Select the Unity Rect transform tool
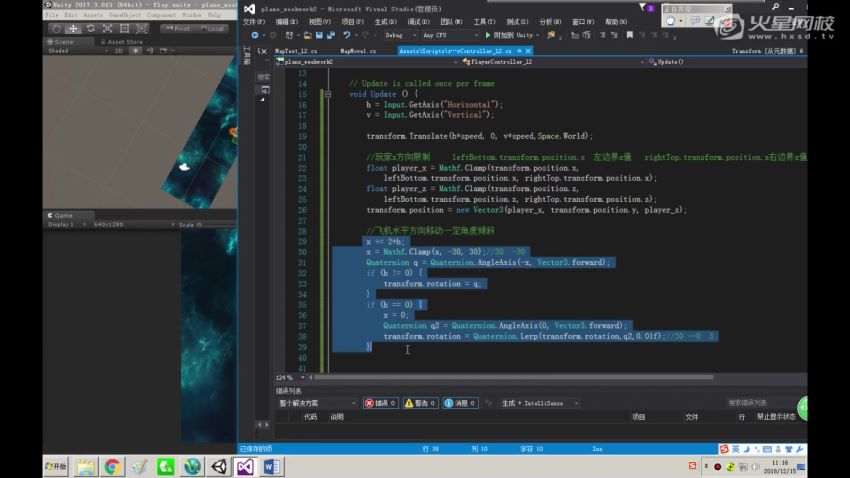Viewport: 850px width, 478px height. (x=126, y=28)
